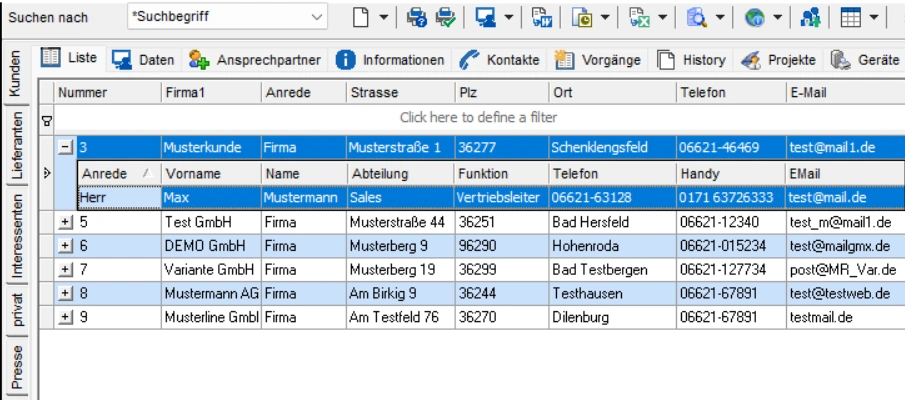
Task: Sort by the Nummer column header
Action: click(x=107, y=92)
